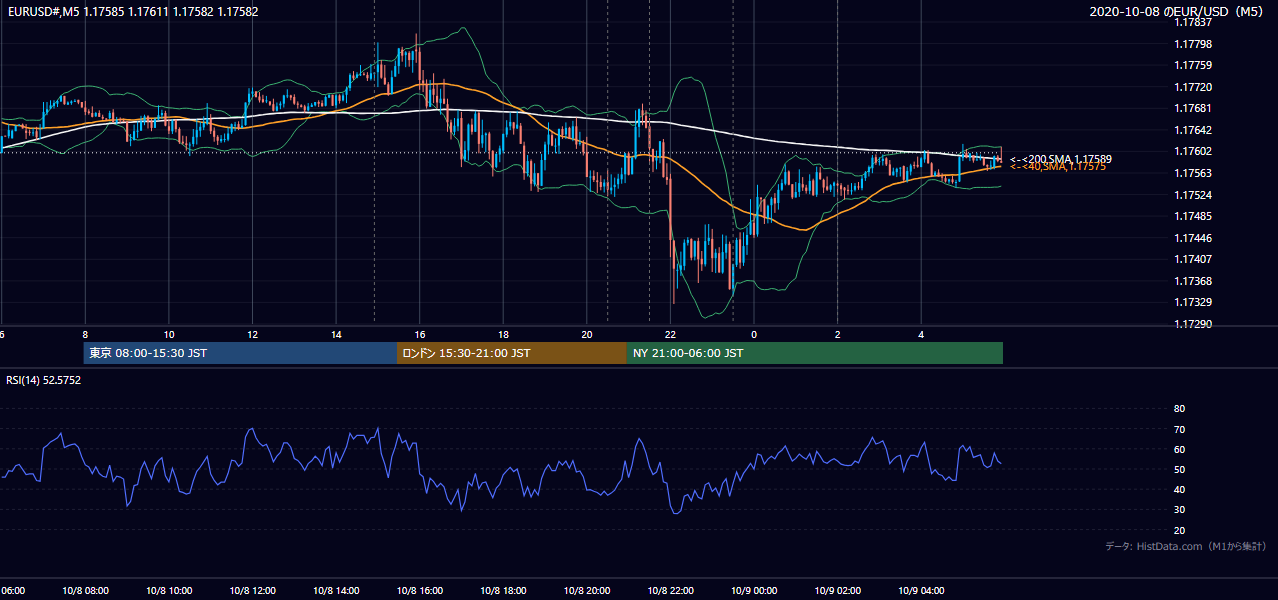Click hour label 22 under price chart
1278x600 pixels.
pos(670,334)
